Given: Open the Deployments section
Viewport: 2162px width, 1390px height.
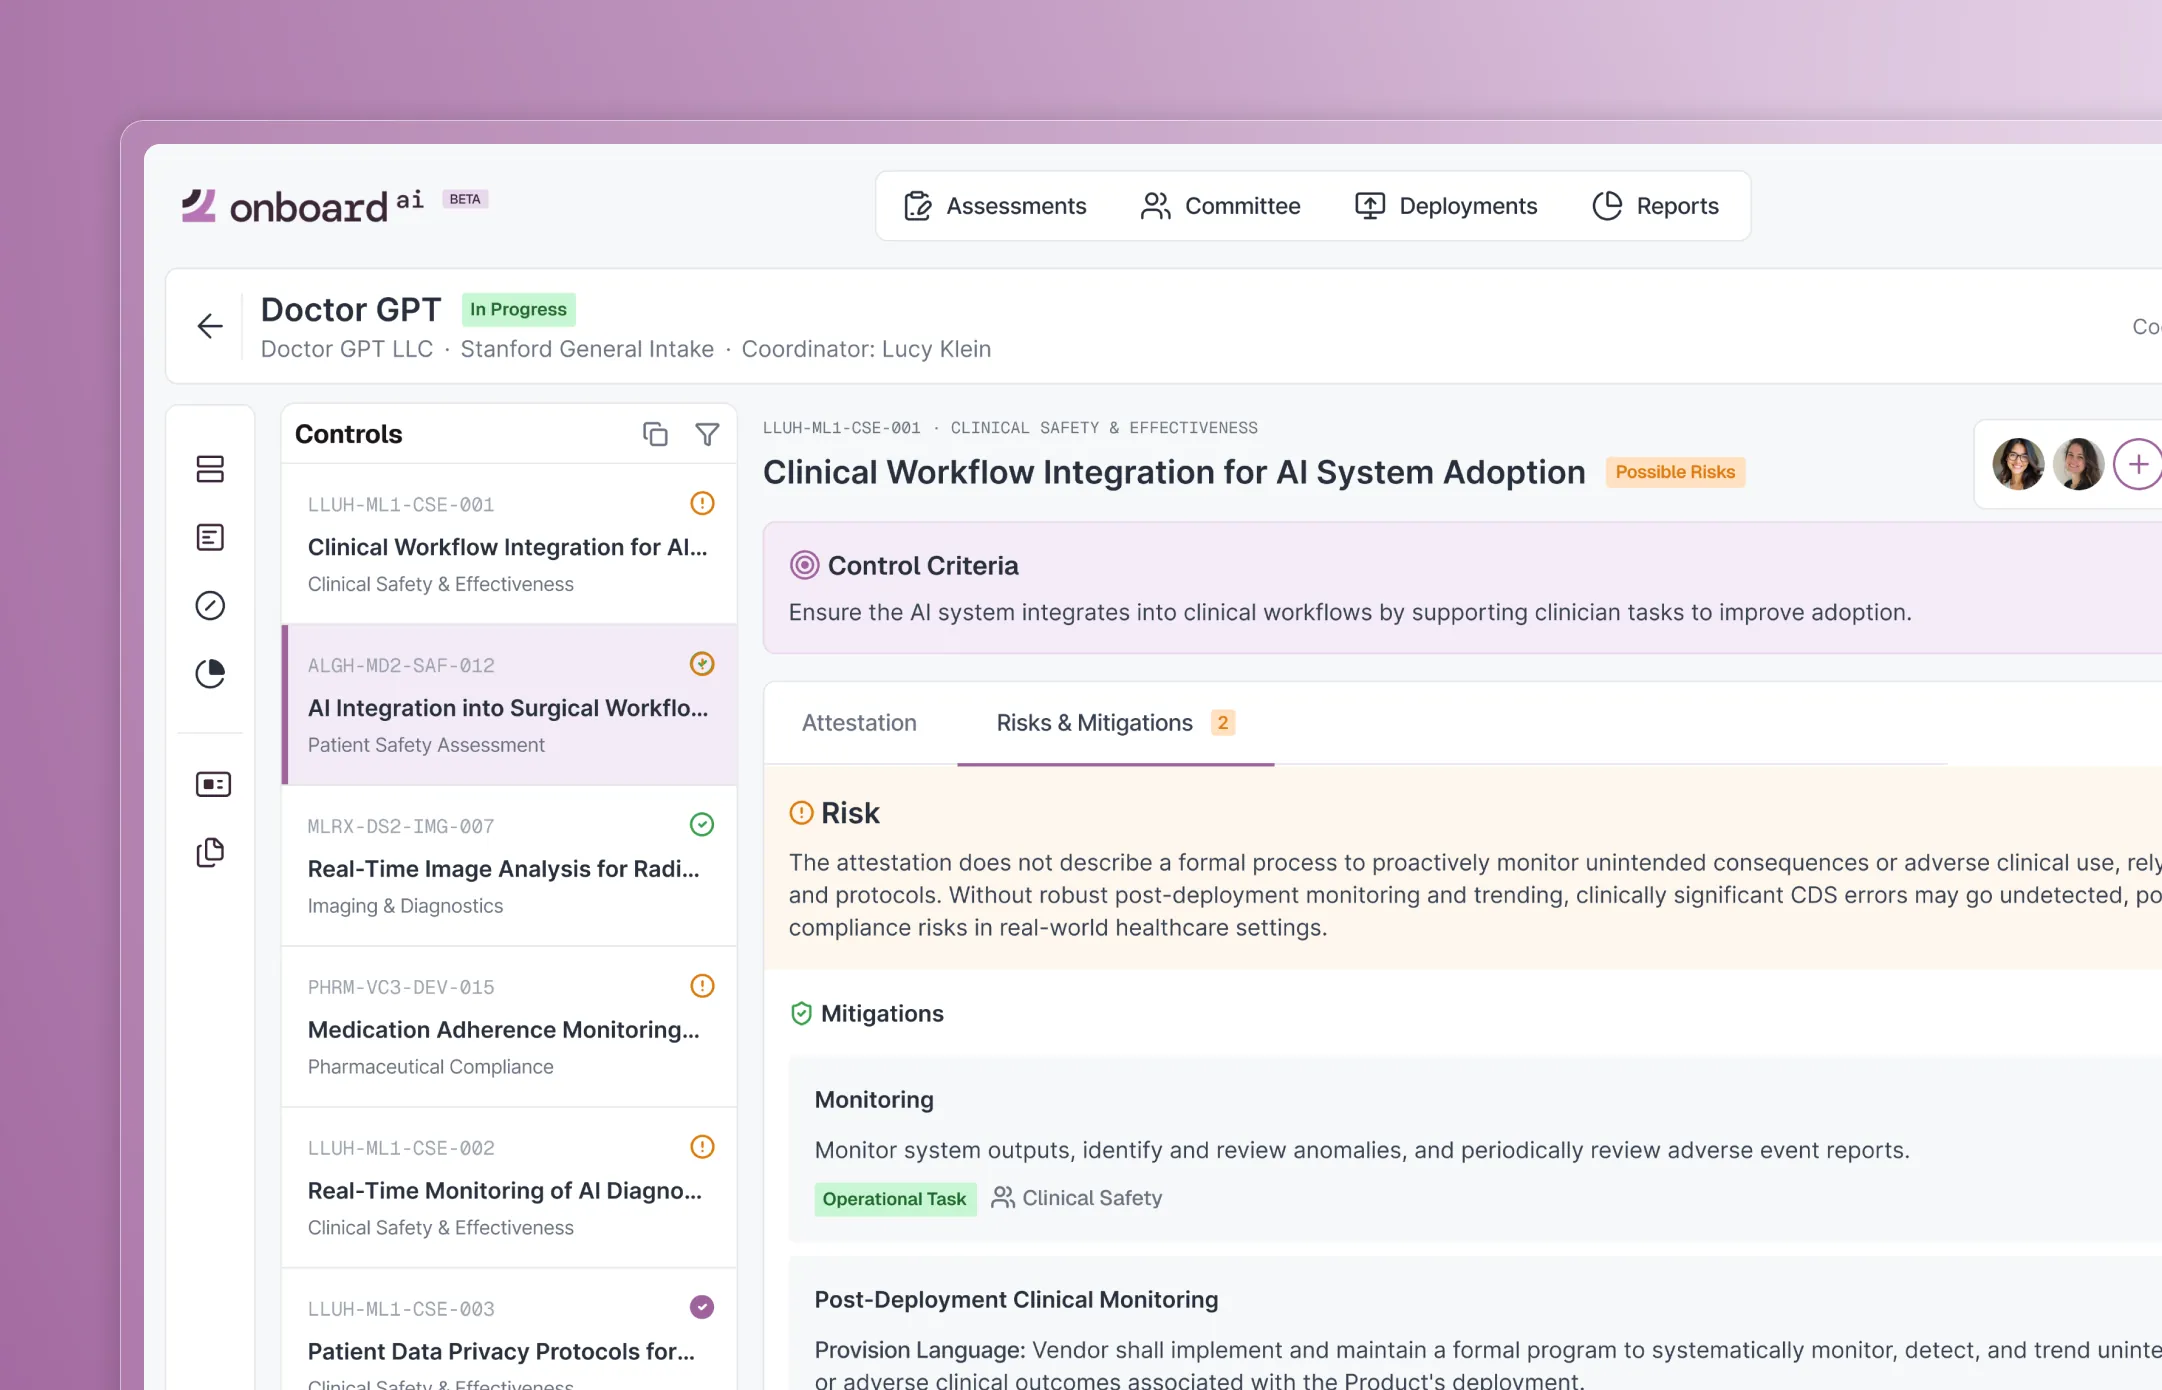Looking at the screenshot, I should click(x=1446, y=206).
